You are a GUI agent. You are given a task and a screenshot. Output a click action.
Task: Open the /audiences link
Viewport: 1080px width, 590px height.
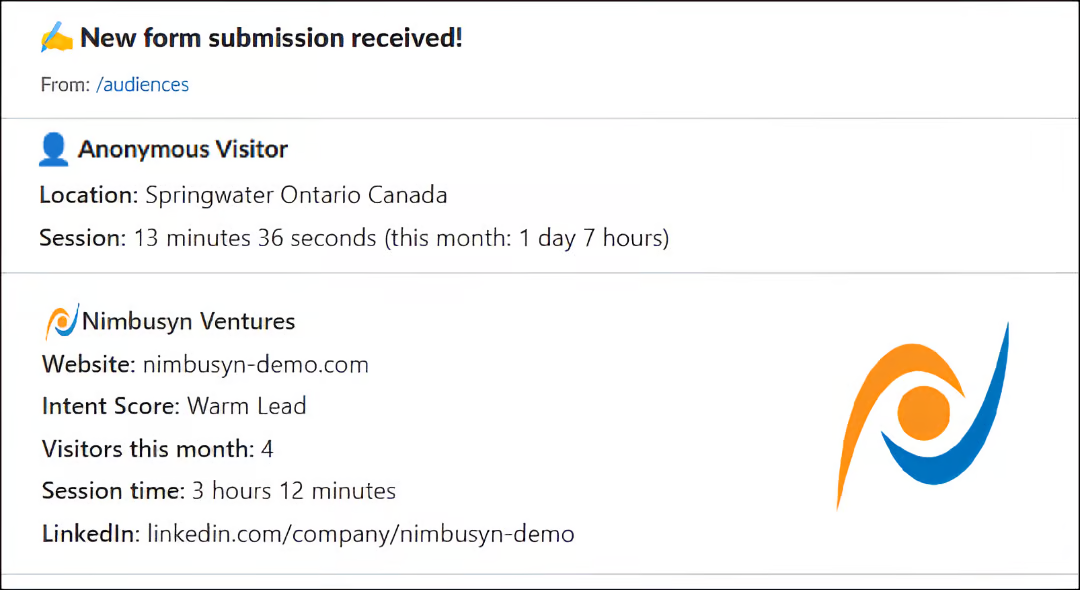[142, 85]
